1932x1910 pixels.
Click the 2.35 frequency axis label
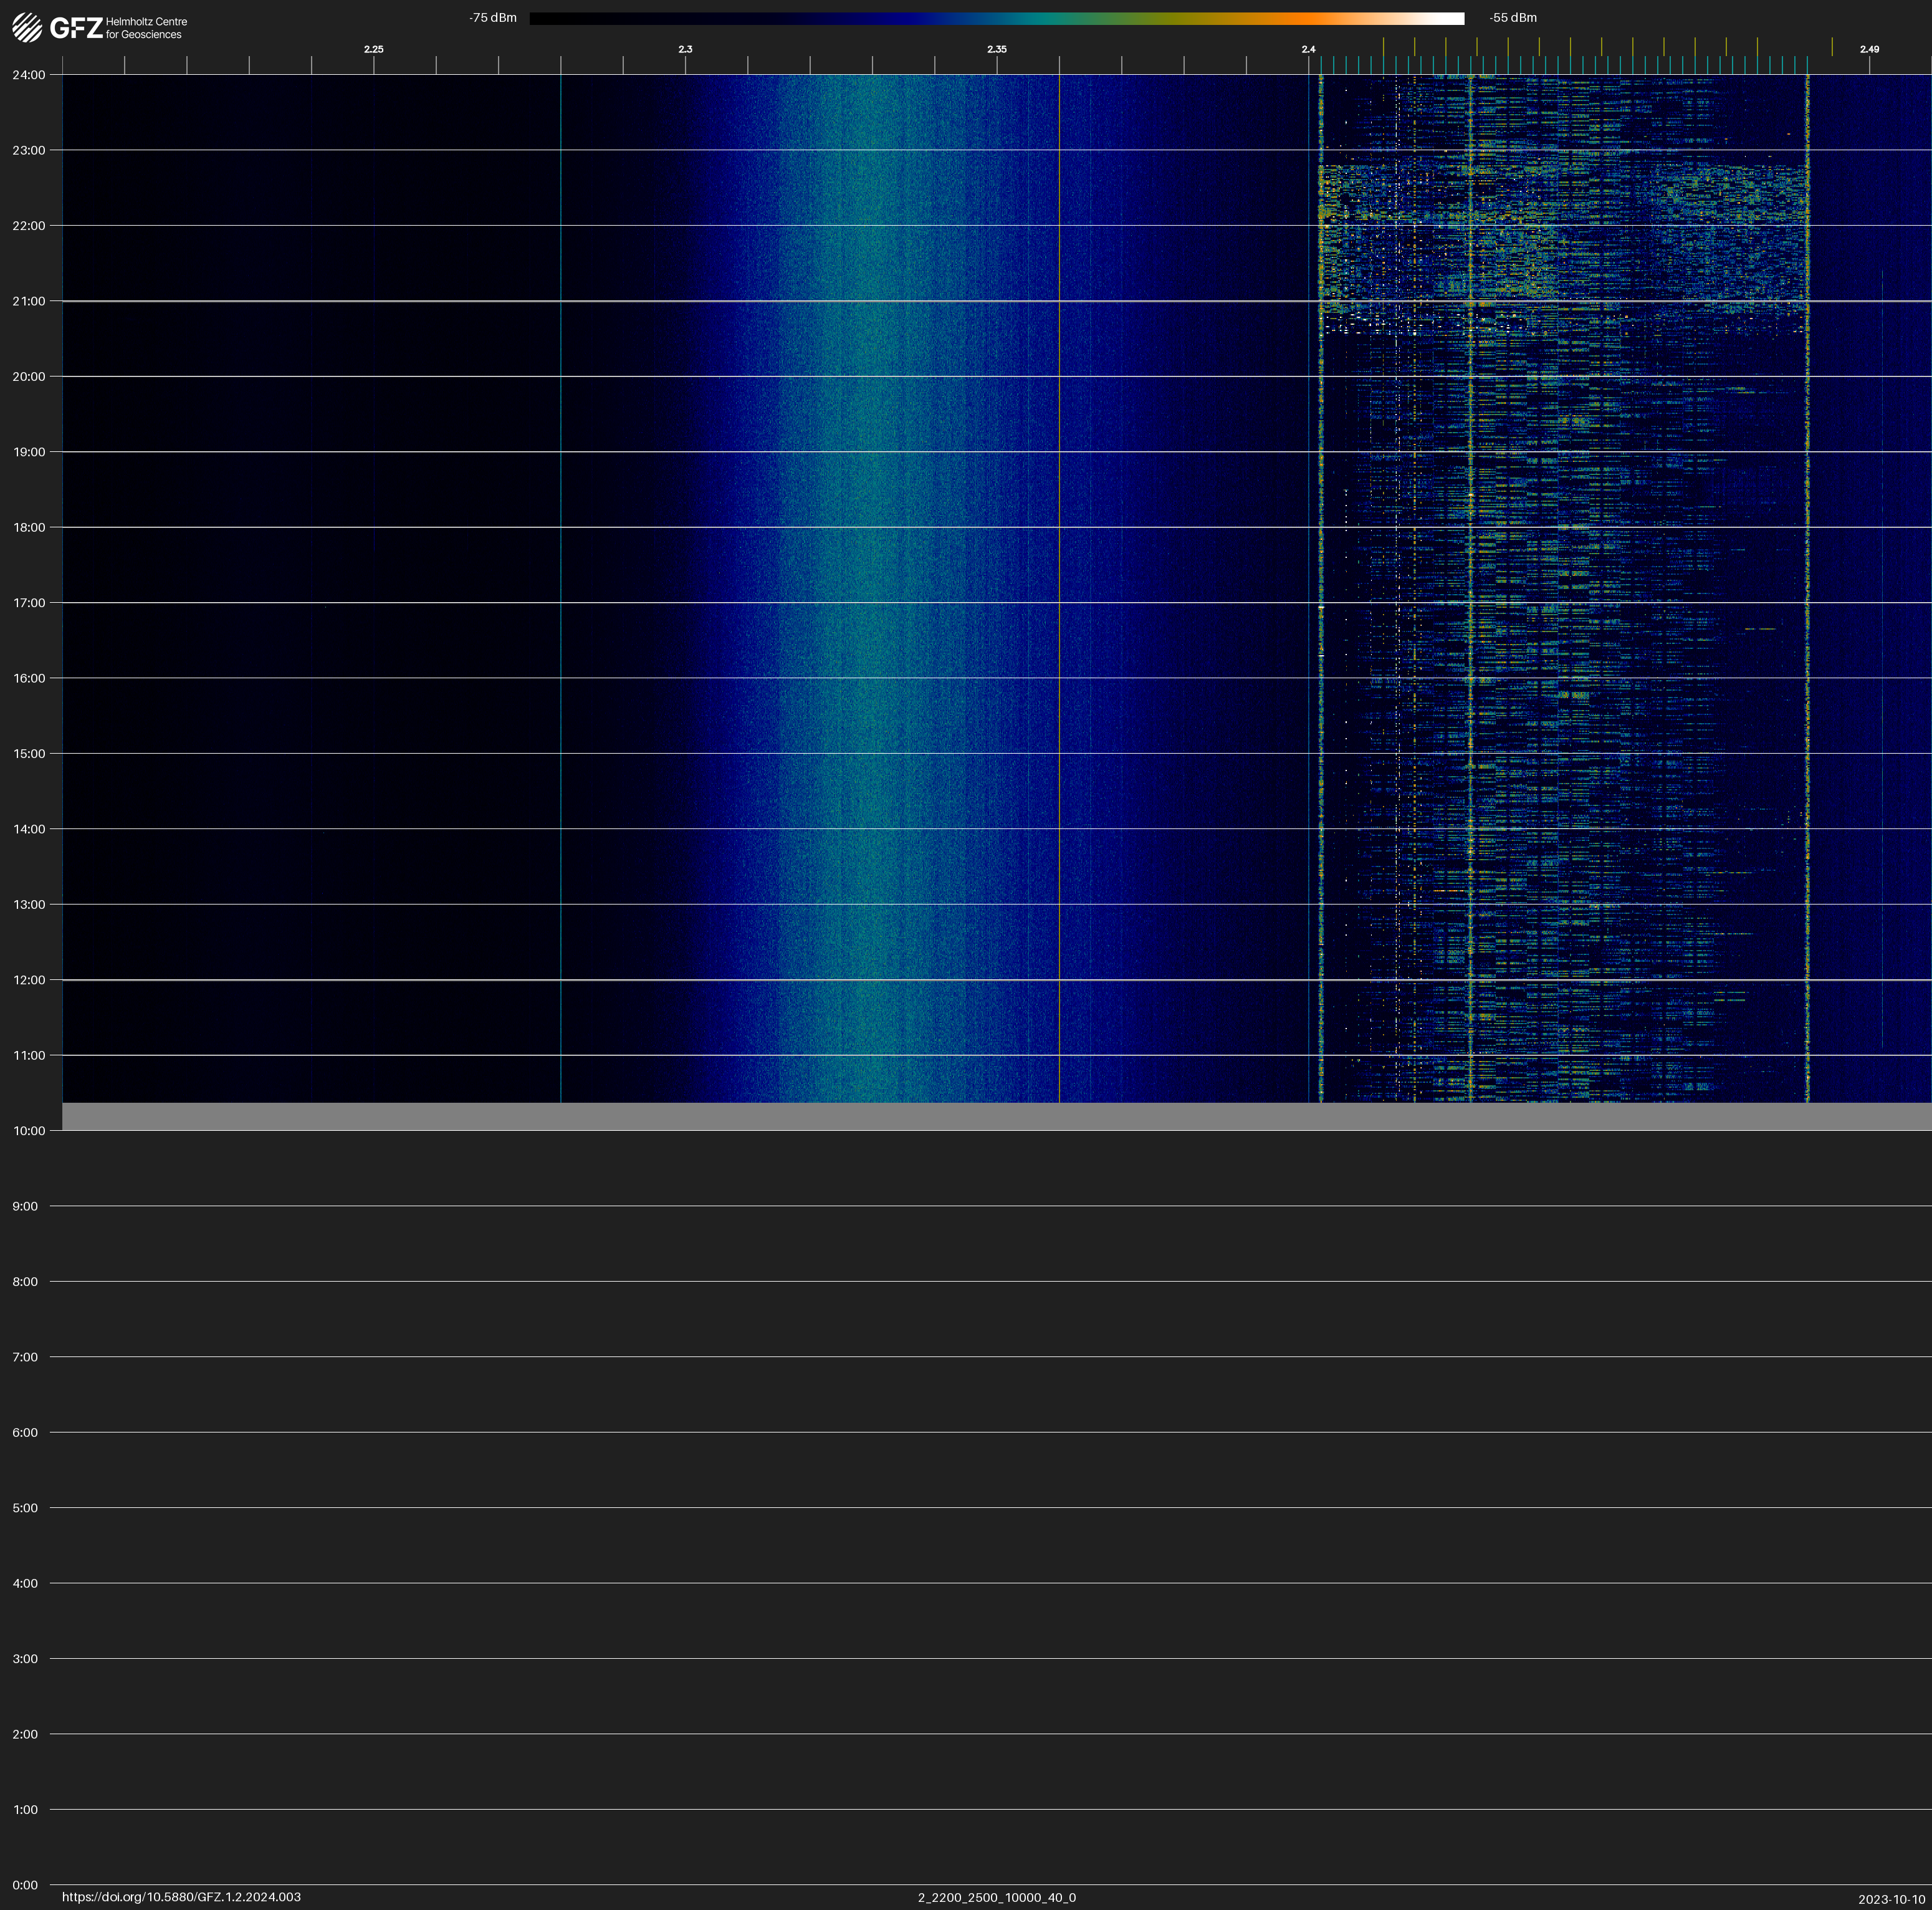pos(996,49)
